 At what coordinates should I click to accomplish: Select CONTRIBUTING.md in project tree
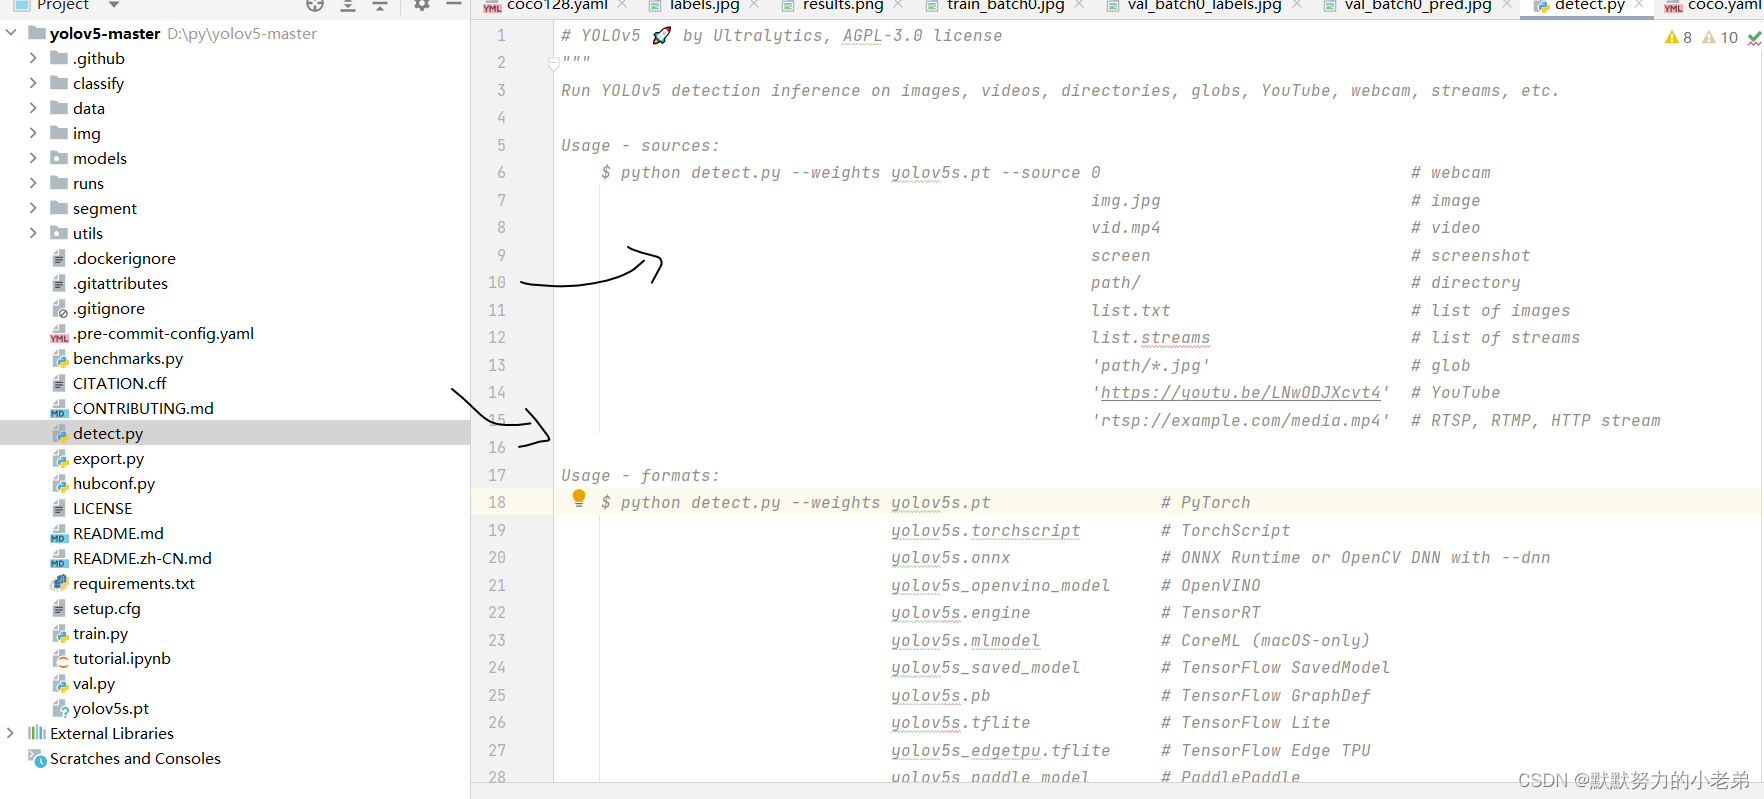pos(143,408)
